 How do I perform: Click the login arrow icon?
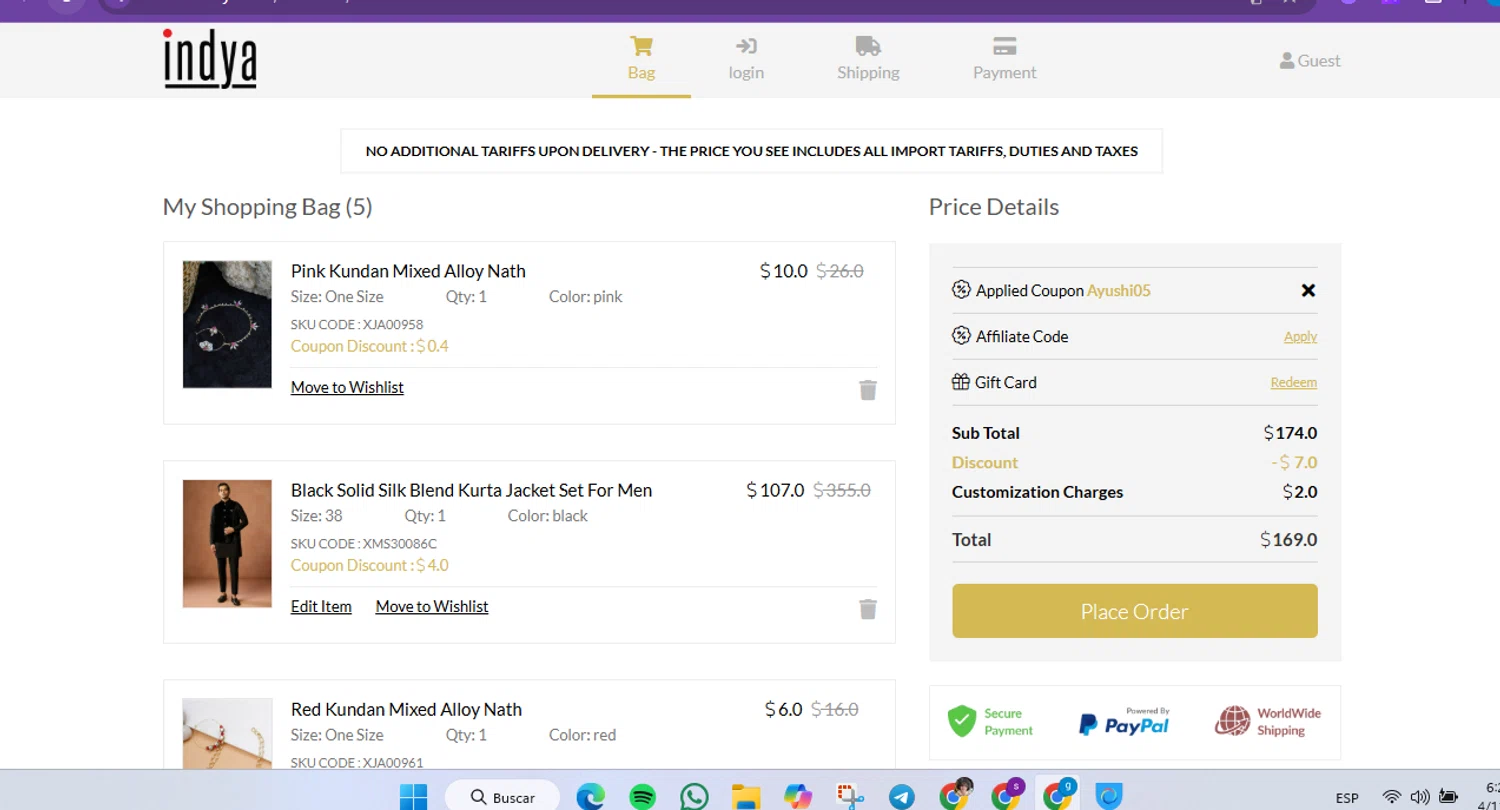coord(746,46)
